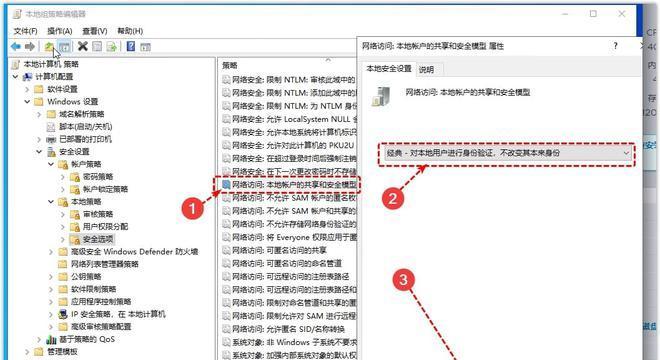Click the Back arrow toolbar icon
The height and width of the screenshot is (360, 660).
pos(16,46)
